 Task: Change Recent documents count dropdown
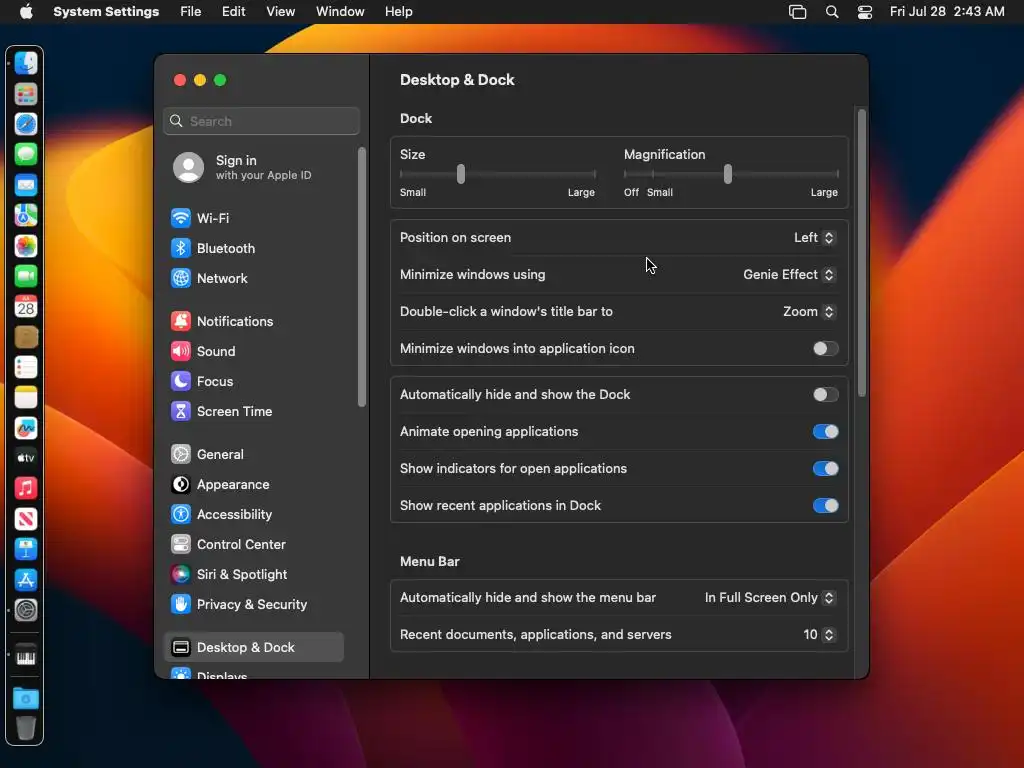(x=819, y=635)
